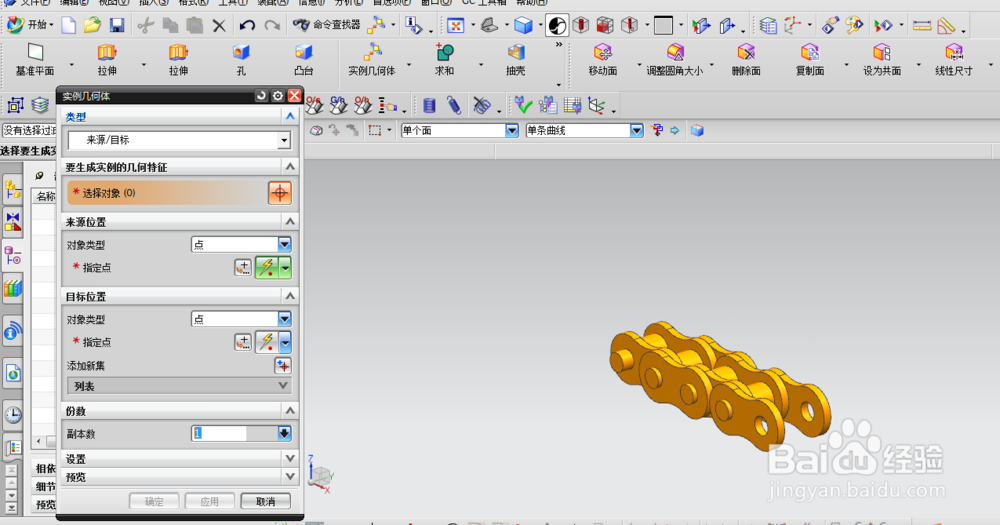Collapse the 类型 section
The image size is (1000, 525).
pyautogui.click(x=290, y=116)
